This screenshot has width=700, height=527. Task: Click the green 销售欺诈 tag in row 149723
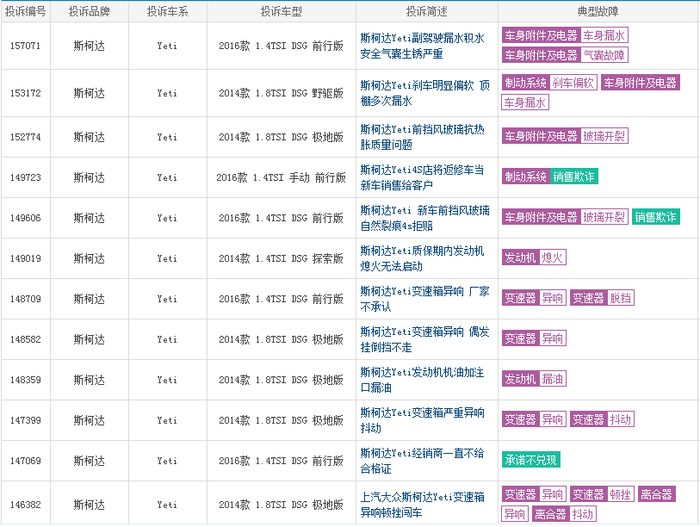click(x=574, y=177)
